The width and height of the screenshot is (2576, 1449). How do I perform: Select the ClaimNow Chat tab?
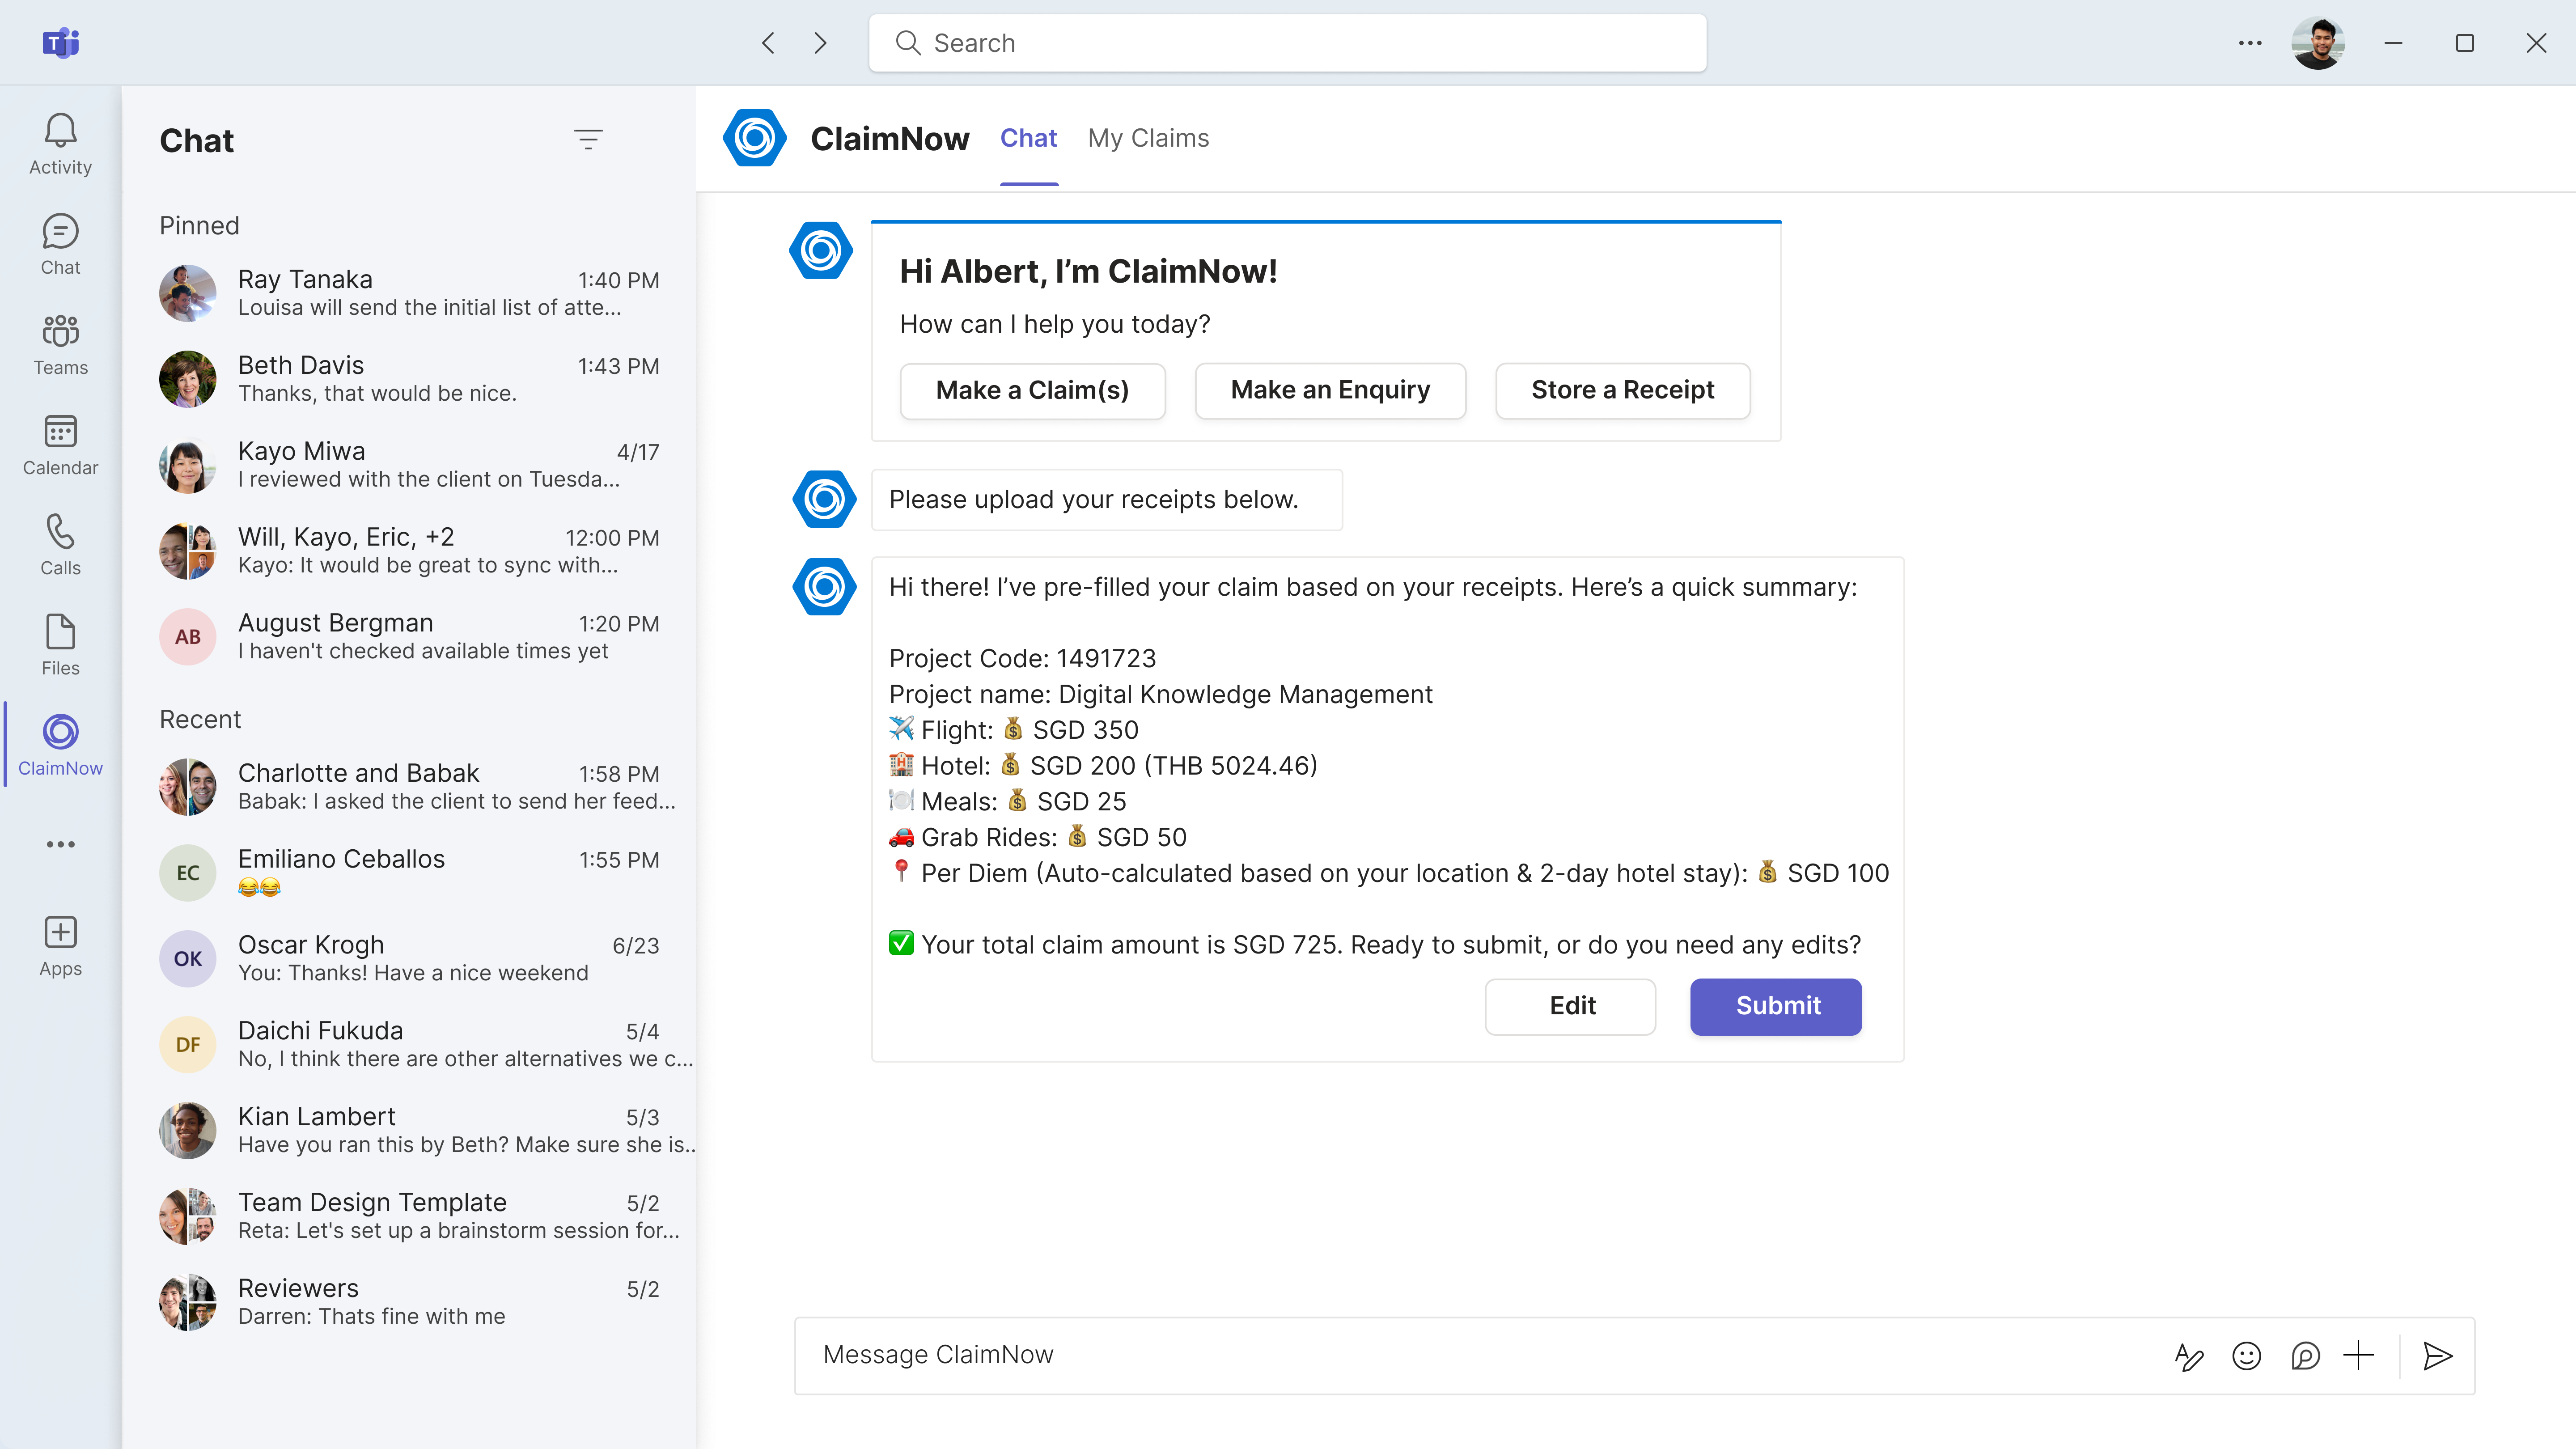pyautogui.click(x=1028, y=138)
